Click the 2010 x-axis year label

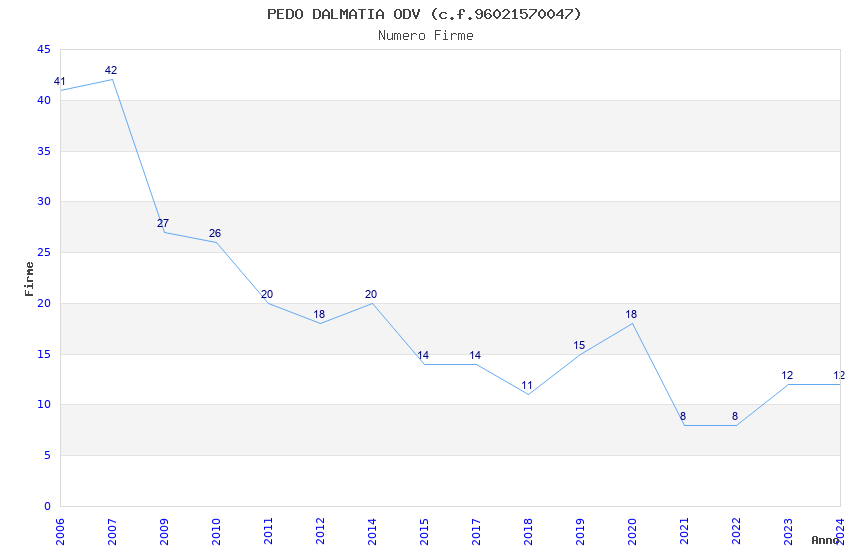point(216,530)
